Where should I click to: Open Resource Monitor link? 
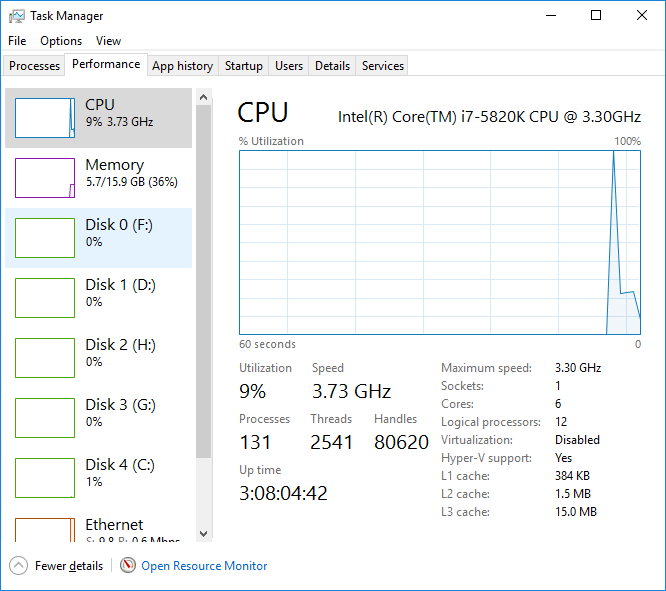coord(204,566)
